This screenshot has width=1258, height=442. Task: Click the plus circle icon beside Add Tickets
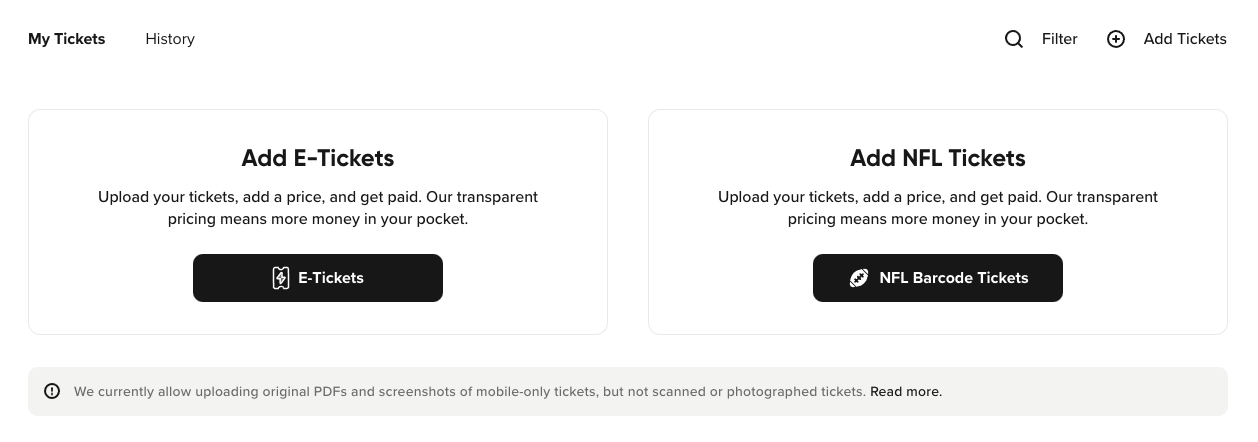(x=1116, y=39)
